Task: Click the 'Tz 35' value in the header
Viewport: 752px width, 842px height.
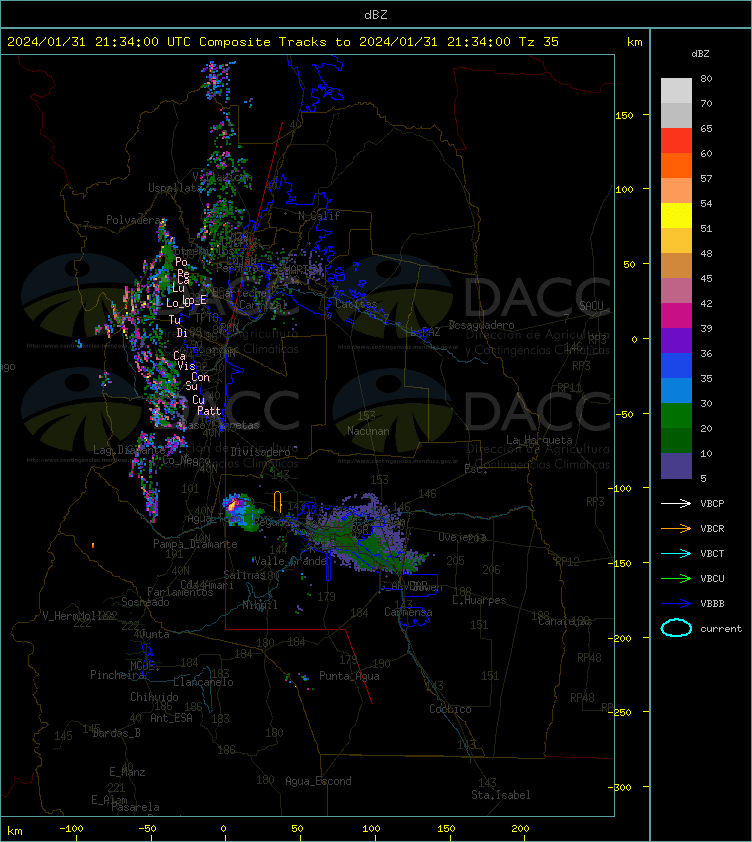Action: click(x=539, y=41)
